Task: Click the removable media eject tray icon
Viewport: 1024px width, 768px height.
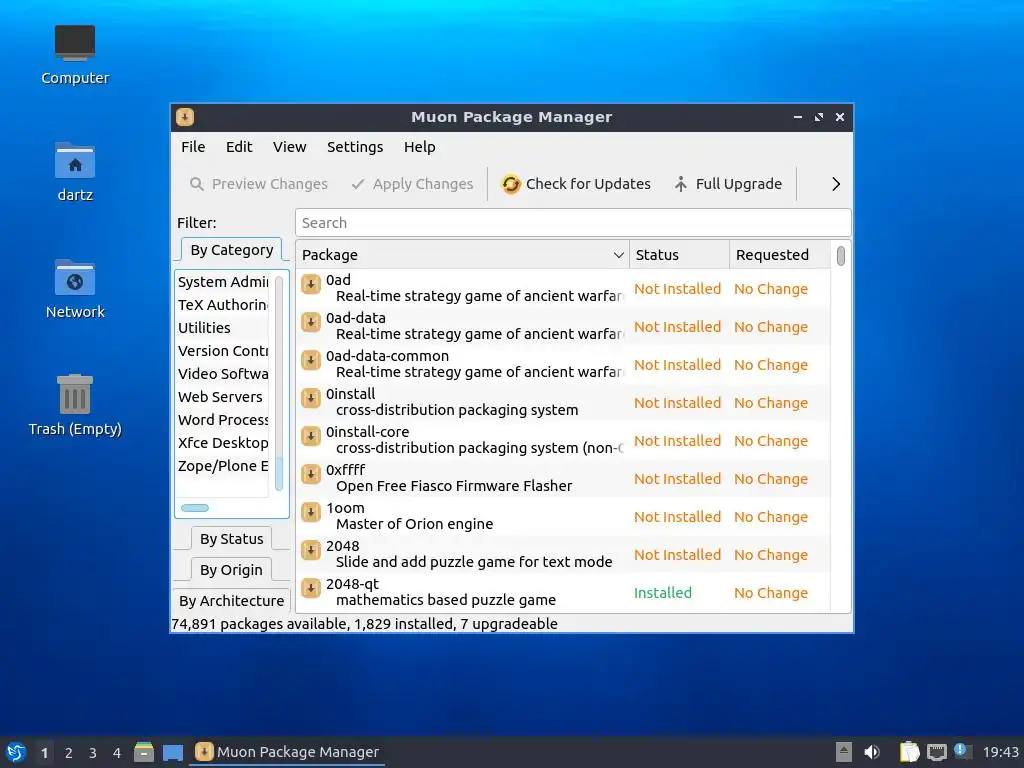Action: (x=844, y=752)
